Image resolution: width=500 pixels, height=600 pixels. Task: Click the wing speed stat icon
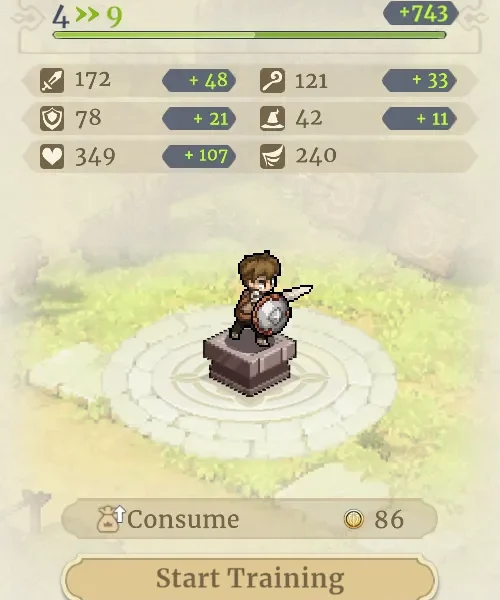click(272, 157)
